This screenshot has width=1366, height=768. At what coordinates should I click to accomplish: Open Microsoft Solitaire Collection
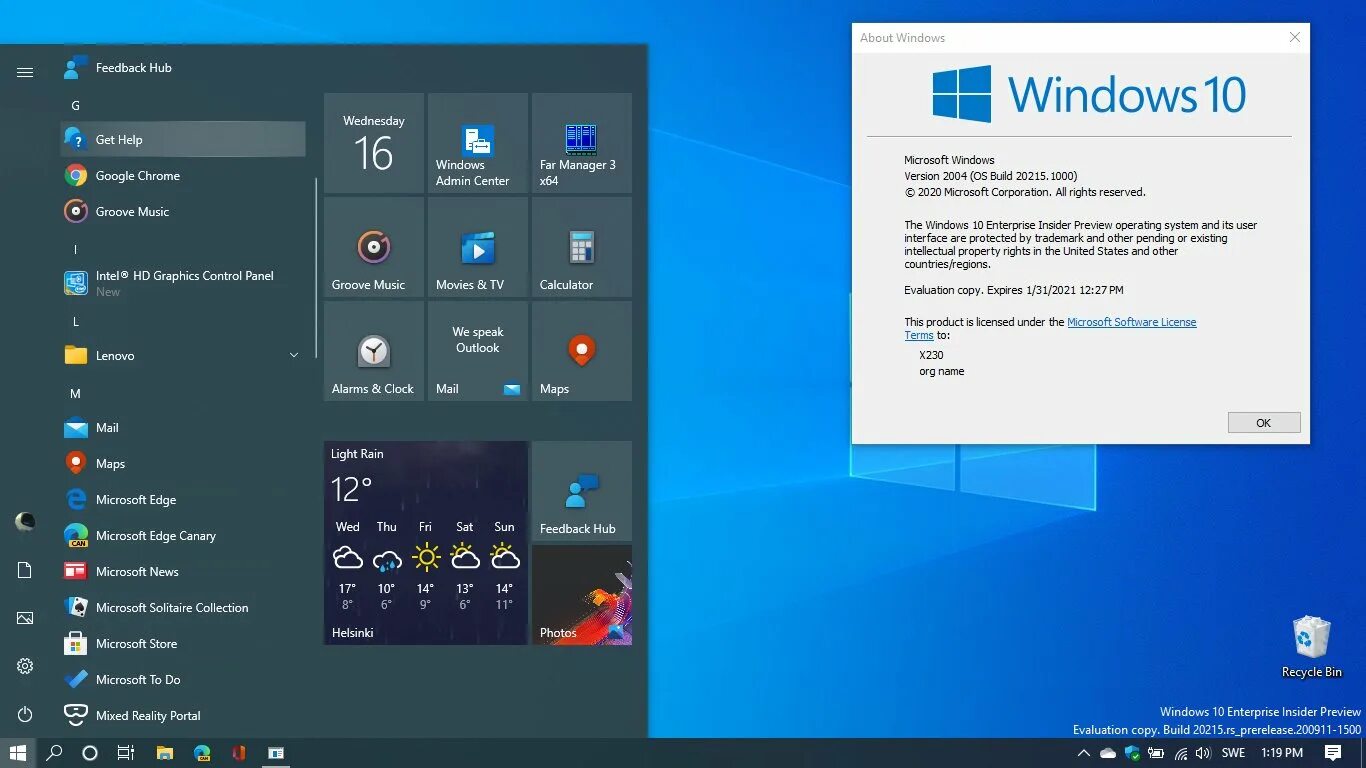183,608
